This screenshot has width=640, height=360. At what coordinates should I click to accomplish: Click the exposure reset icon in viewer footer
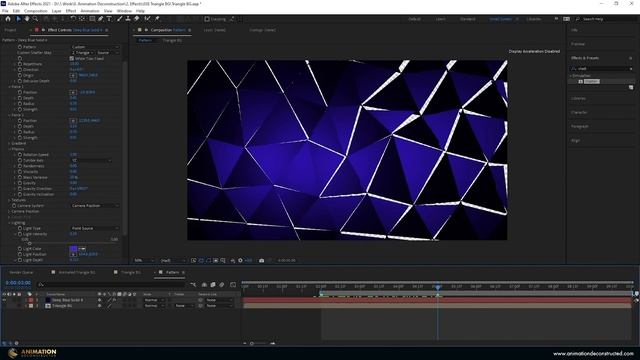coord(240,260)
